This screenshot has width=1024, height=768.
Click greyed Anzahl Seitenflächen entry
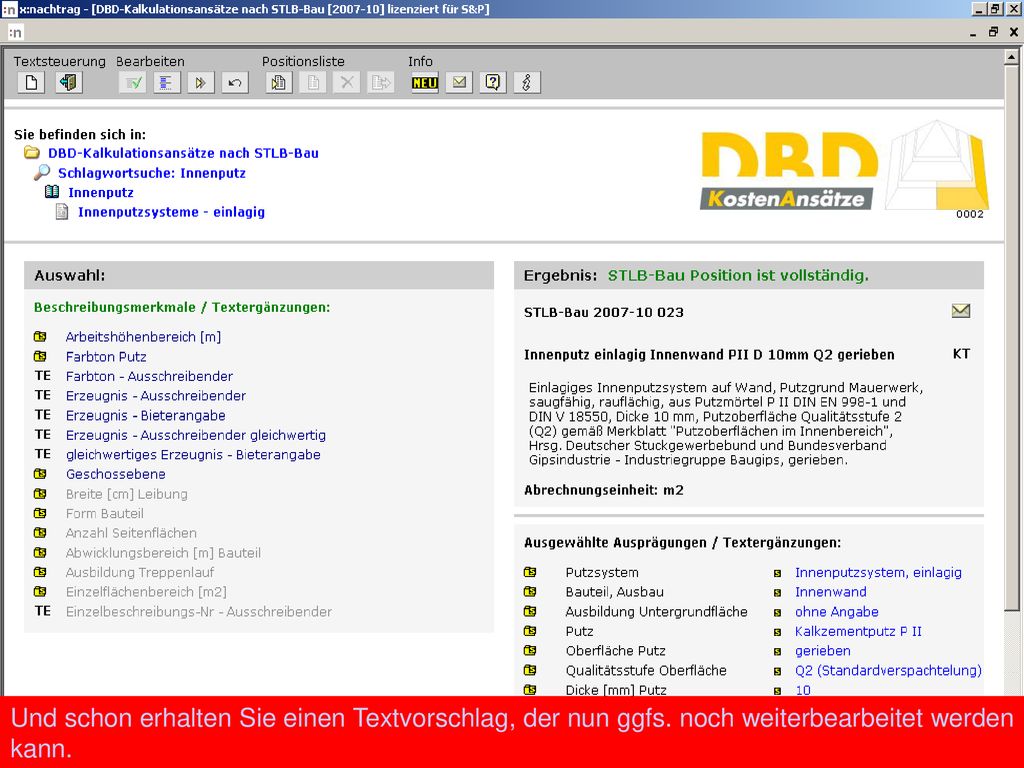click(131, 533)
